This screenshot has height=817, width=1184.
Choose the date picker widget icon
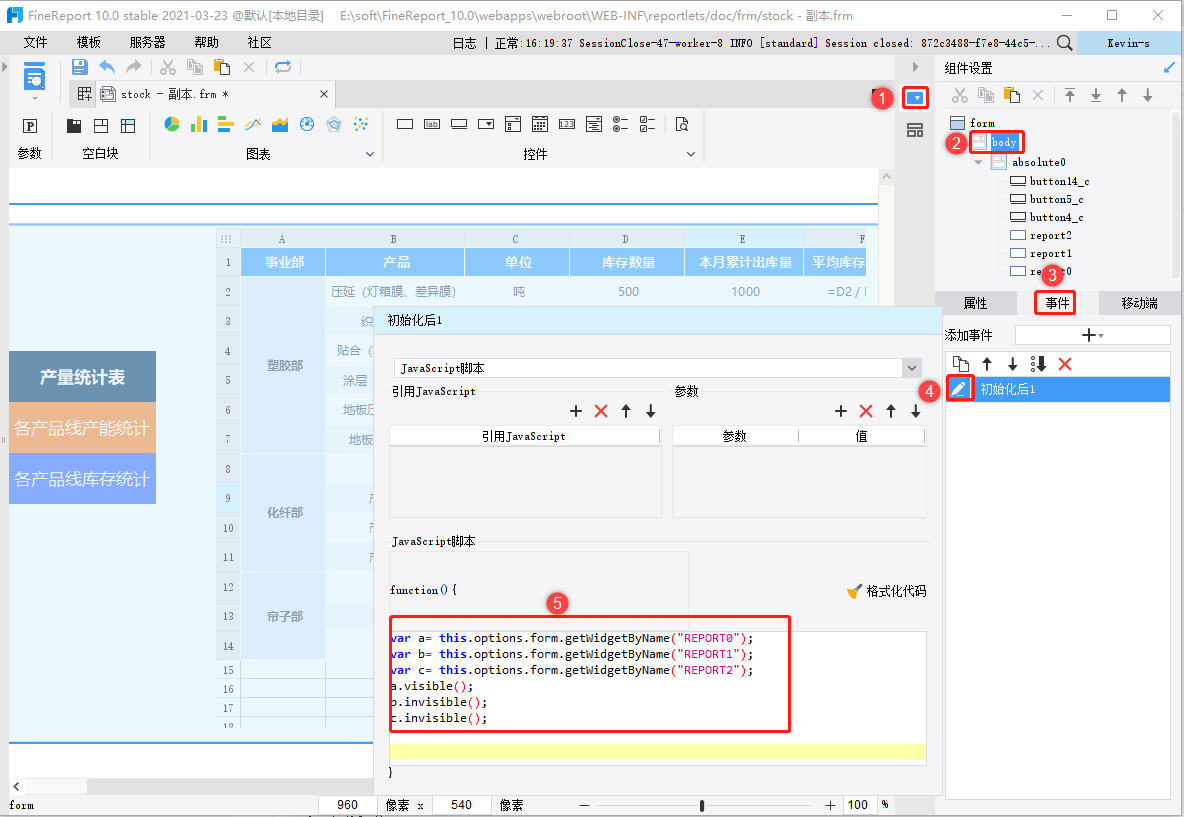click(539, 124)
